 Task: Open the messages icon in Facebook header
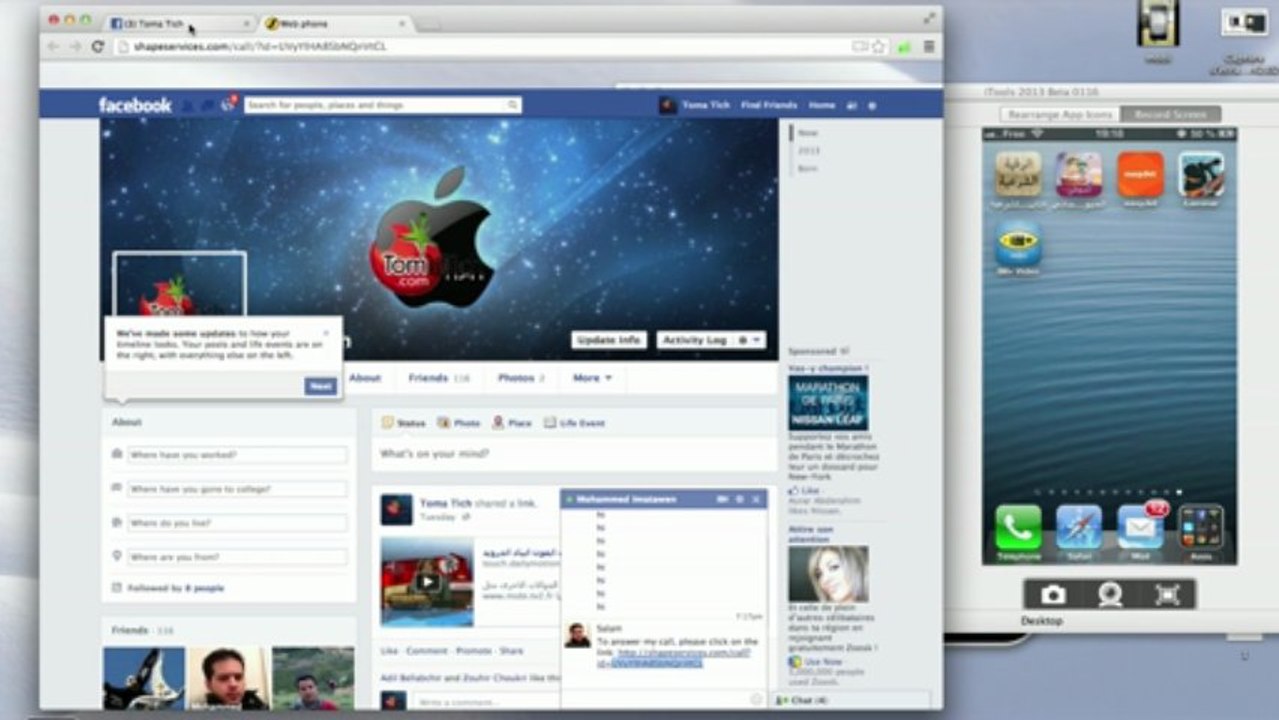[x=208, y=105]
